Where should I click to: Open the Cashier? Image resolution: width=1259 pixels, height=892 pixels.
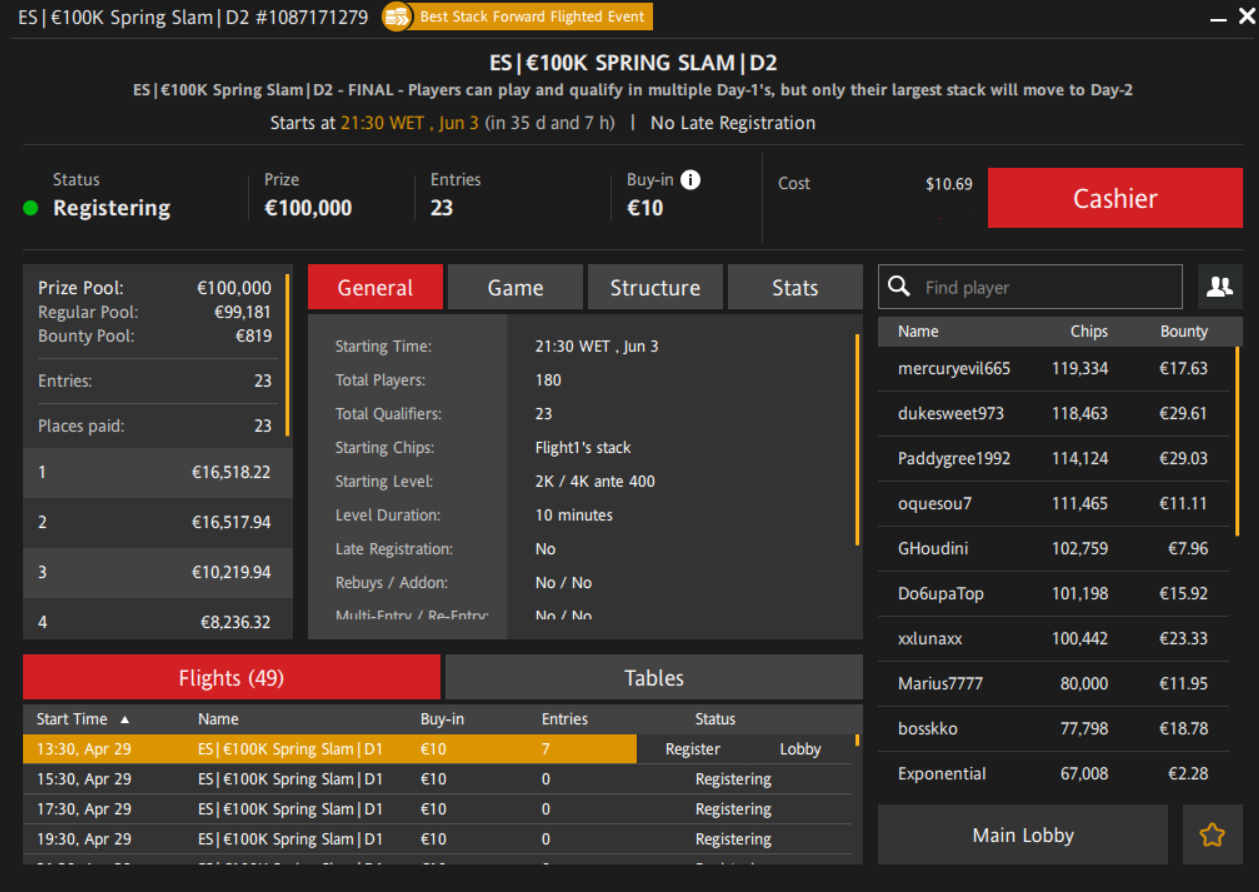point(1114,198)
